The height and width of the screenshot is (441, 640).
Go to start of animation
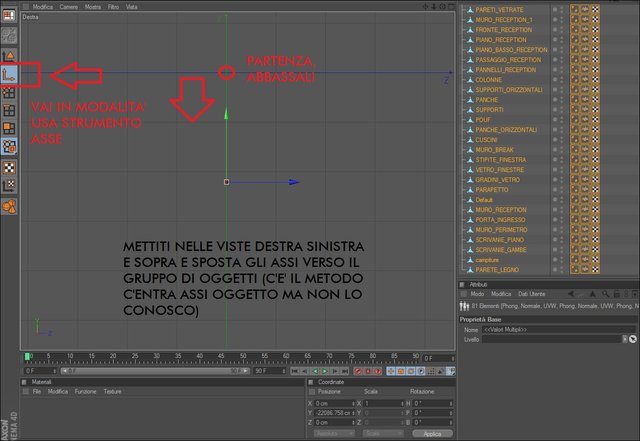coord(295,371)
